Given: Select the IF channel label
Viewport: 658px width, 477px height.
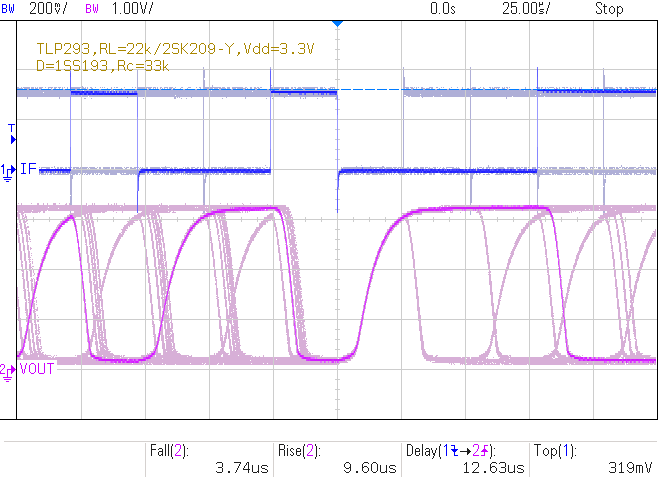Looking at the screenshot, I should click(28, 171).
